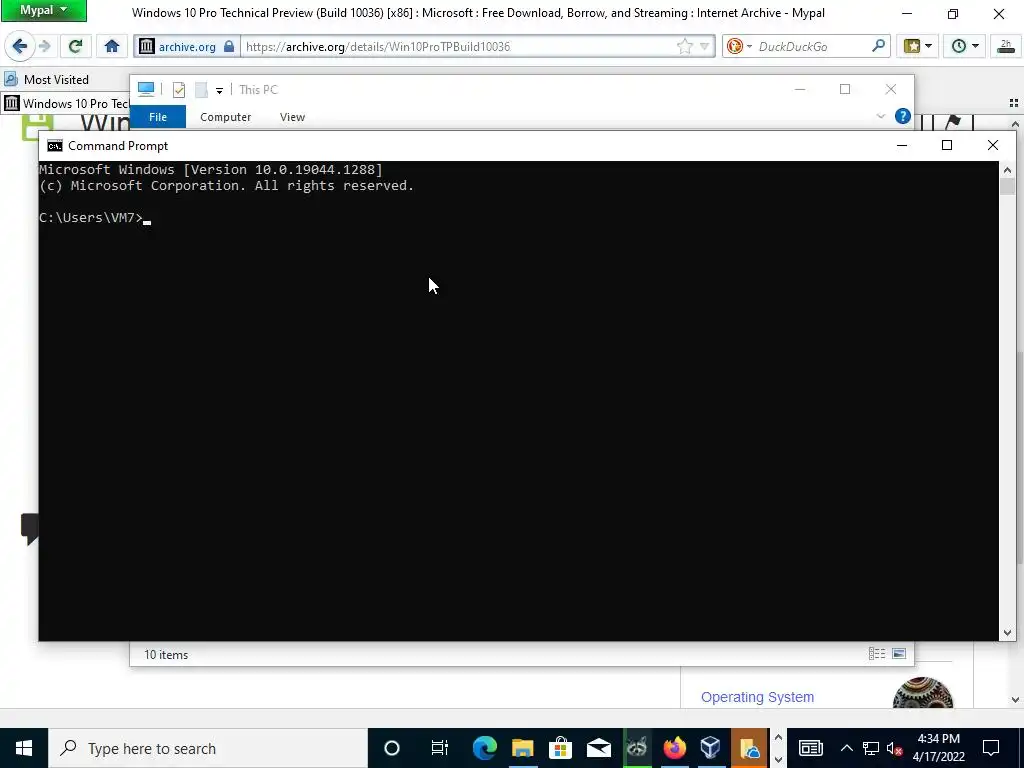Image resolution: width=1024 pixels, height=768 pixels.
Task: Open the Mypal bookmarks menu button
Action: 917,46
